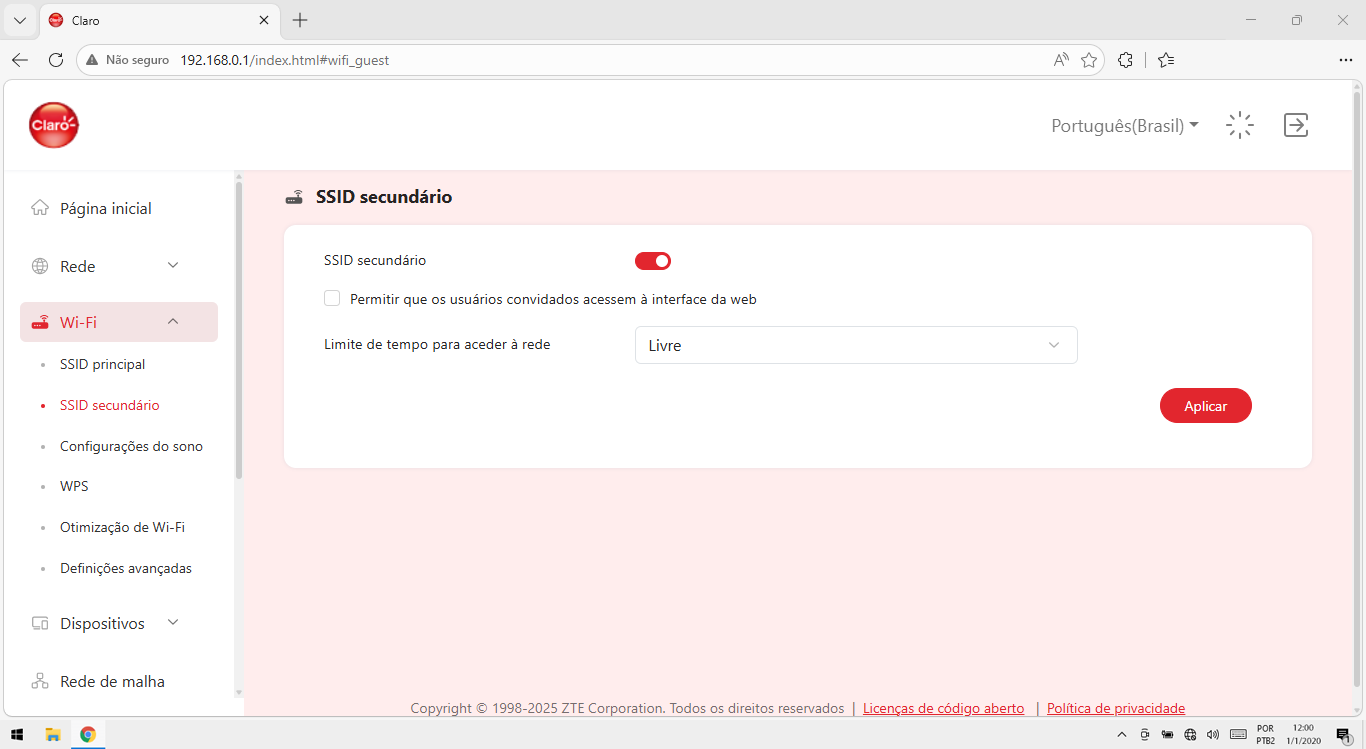Open the Limite de tempo dropdown showing Livre
The height and width of the screenshot is (749, 1366).
click(856, 345)
